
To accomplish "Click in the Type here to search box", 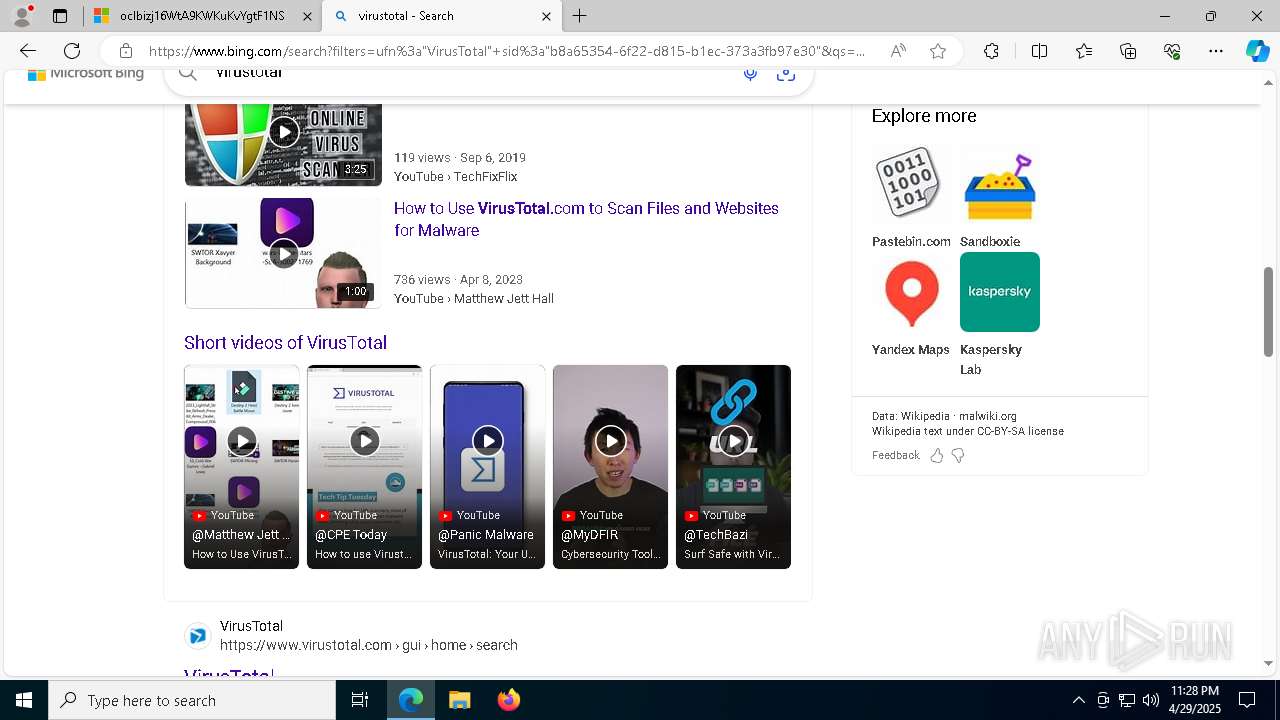I will point(192,700).
